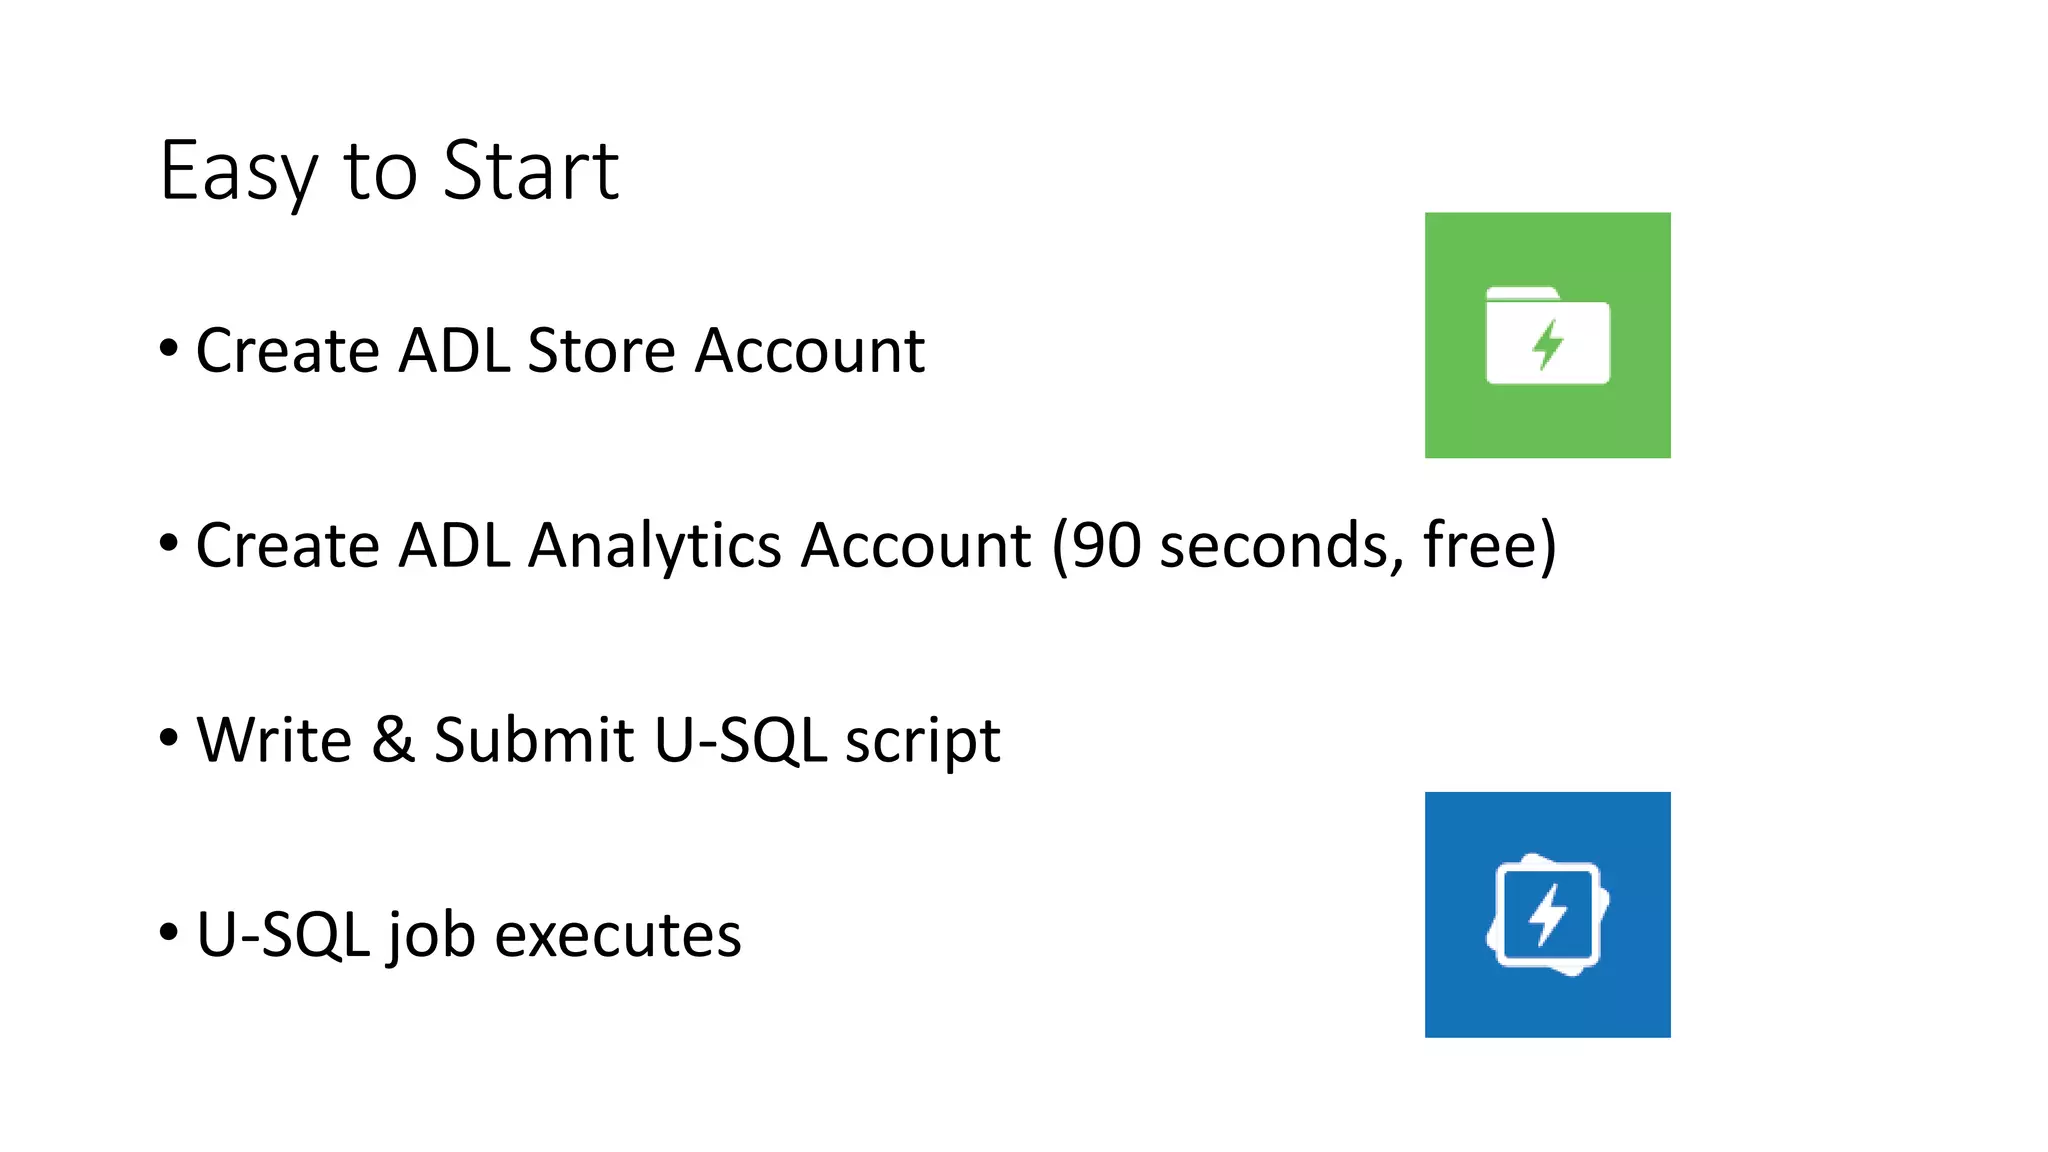Click the 'U-SQL job executes' bullet
Viewport: 2048px width, 1152px height.
(450, 936)
